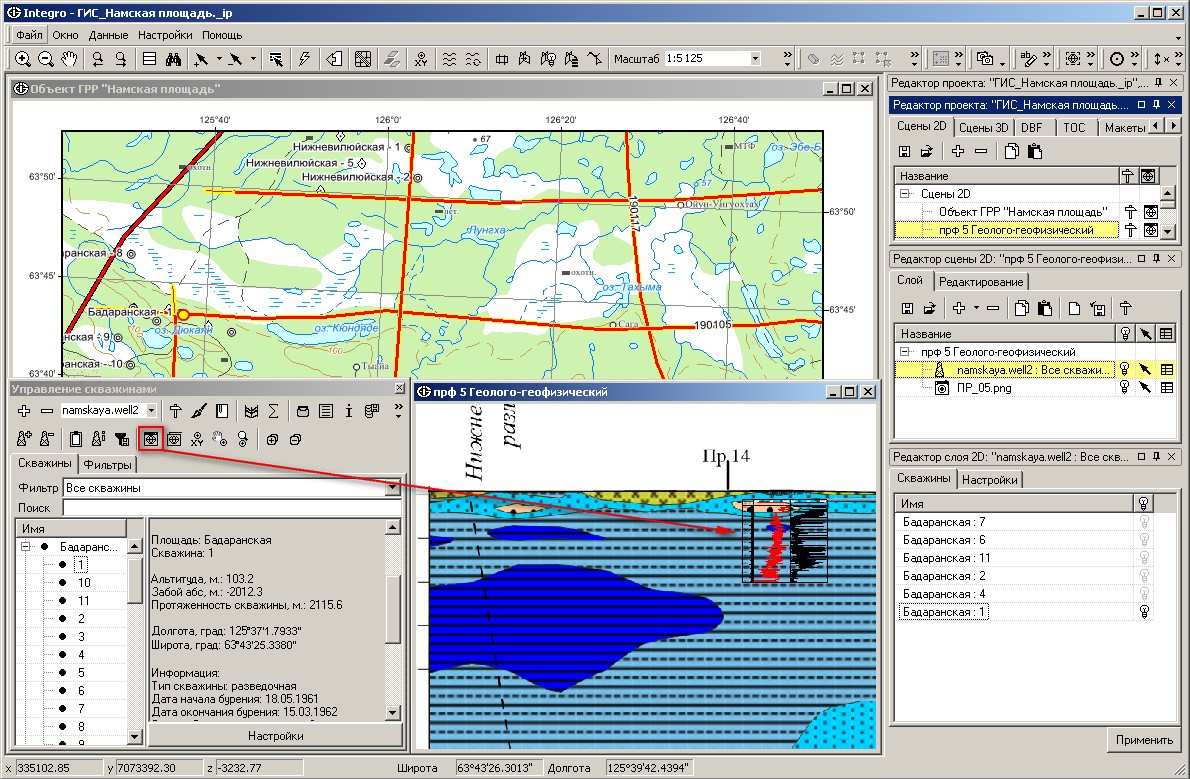Open the Масштаб scale dropdown
Screen dimensions: 1190x779
[755, 59]
